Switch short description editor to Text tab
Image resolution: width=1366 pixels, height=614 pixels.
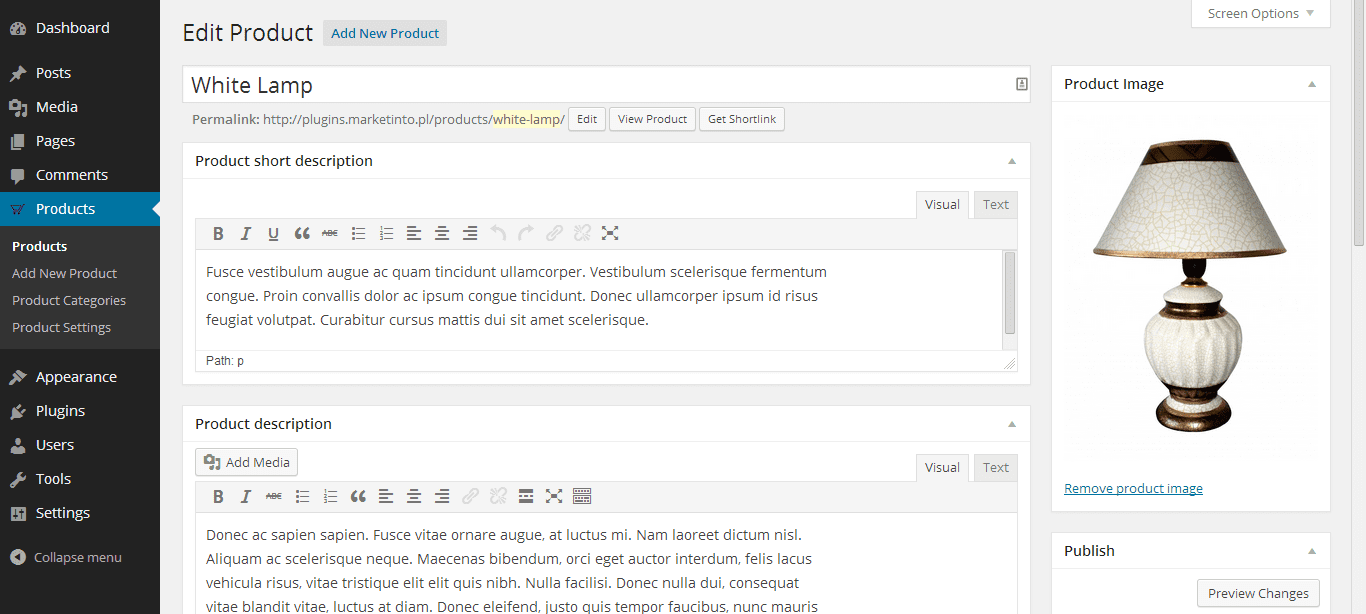click(x=996, y=205)
